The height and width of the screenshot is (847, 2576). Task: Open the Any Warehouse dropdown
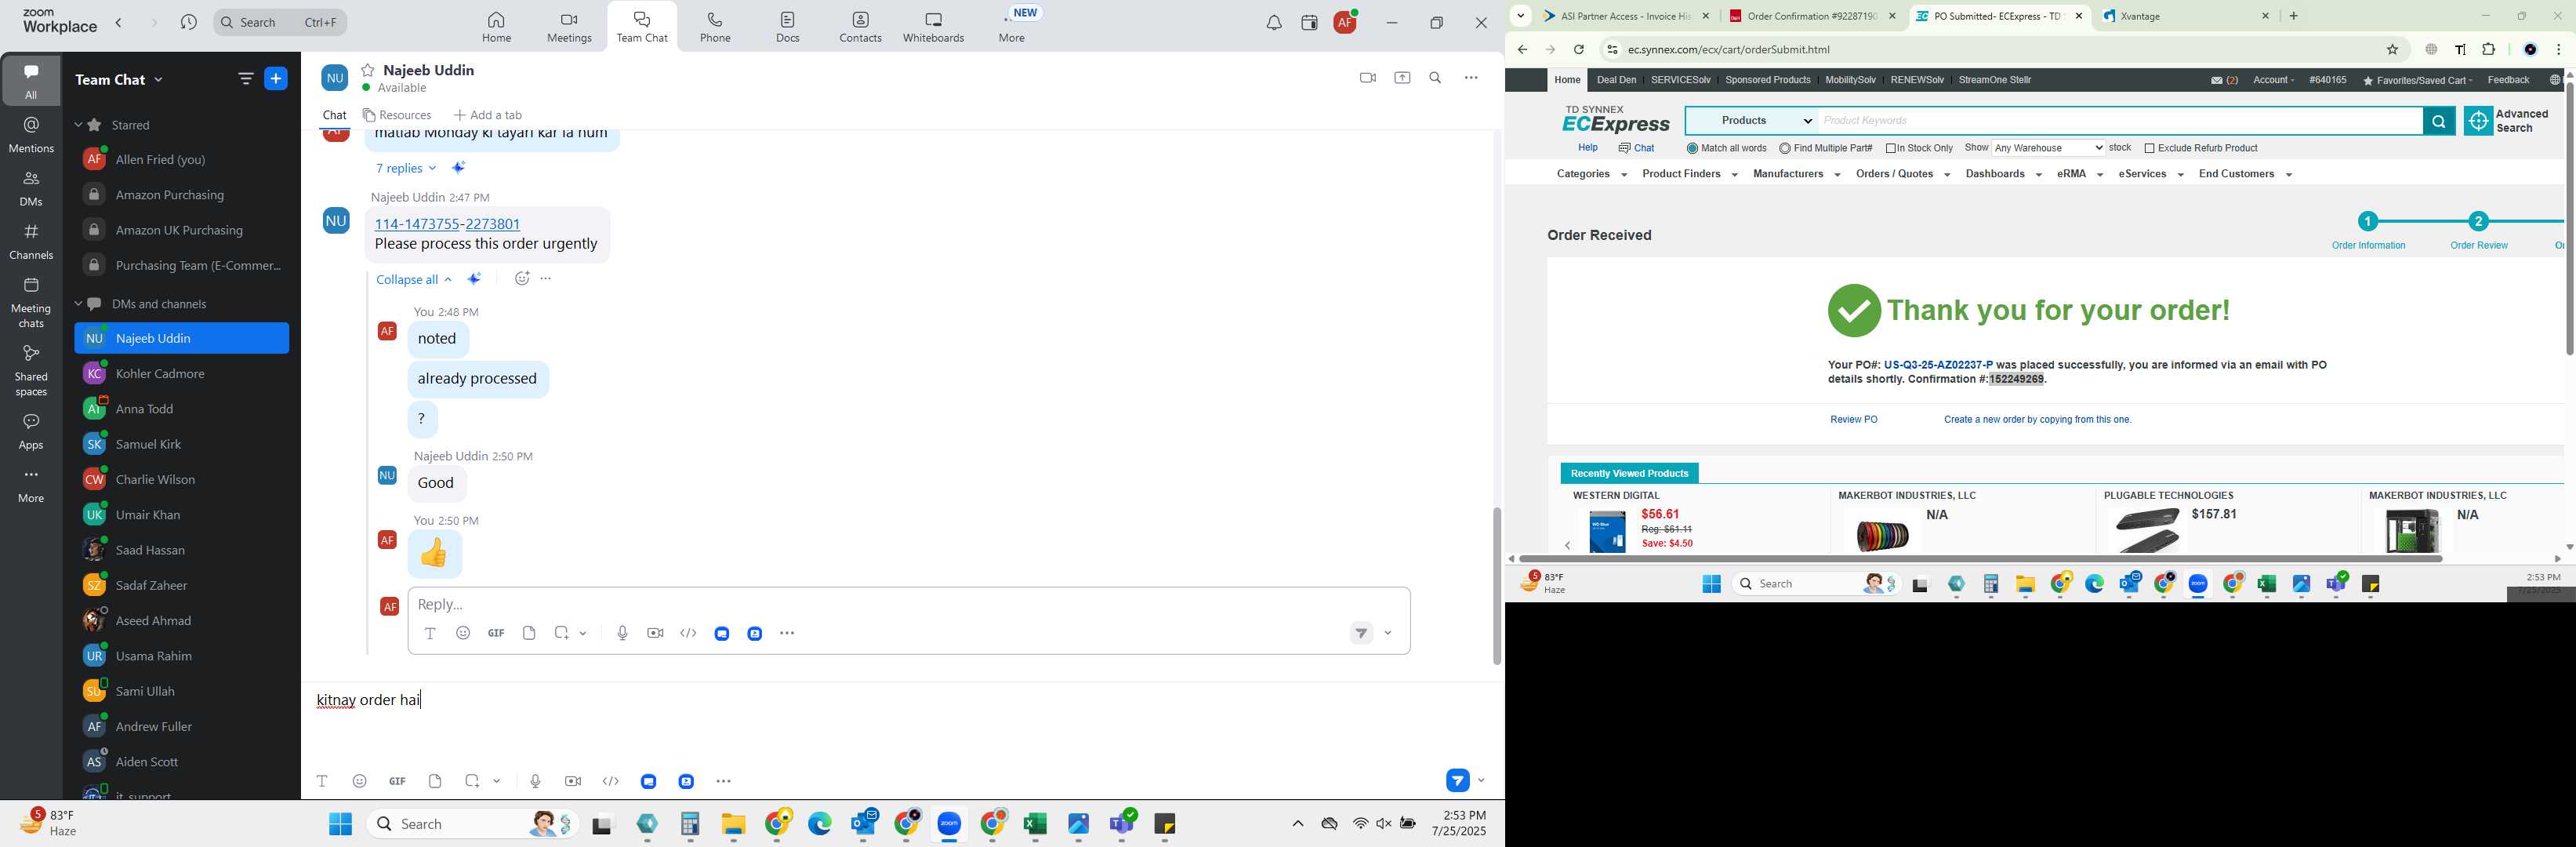(2048, 148)
